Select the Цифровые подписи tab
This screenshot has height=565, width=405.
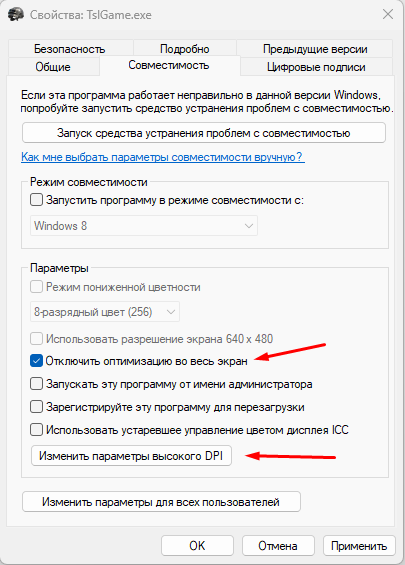click(316, 67)
